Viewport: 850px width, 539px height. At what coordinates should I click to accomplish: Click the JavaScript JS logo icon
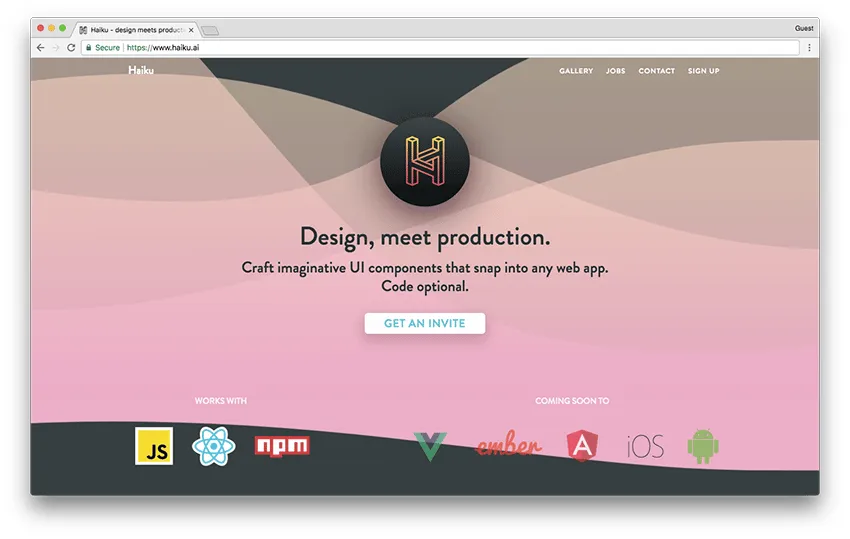[x=154, y=446]
